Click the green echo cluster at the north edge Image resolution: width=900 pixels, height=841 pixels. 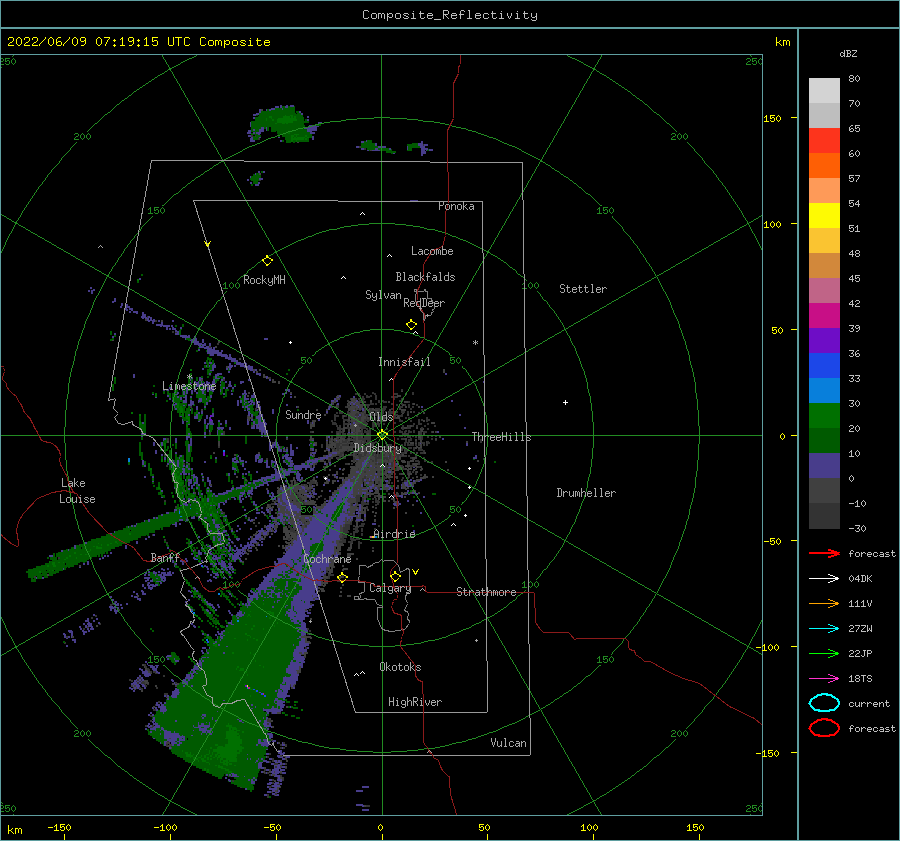point(281,123)
